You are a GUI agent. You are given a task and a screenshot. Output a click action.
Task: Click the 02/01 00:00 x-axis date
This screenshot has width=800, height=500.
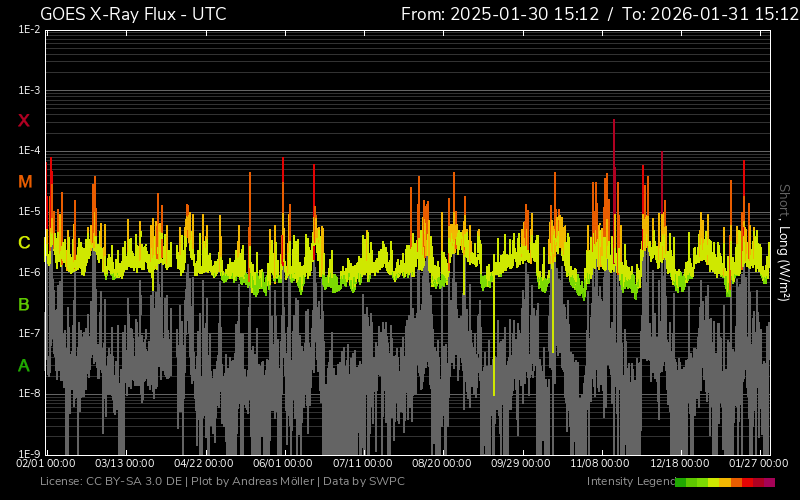[46, 464]
